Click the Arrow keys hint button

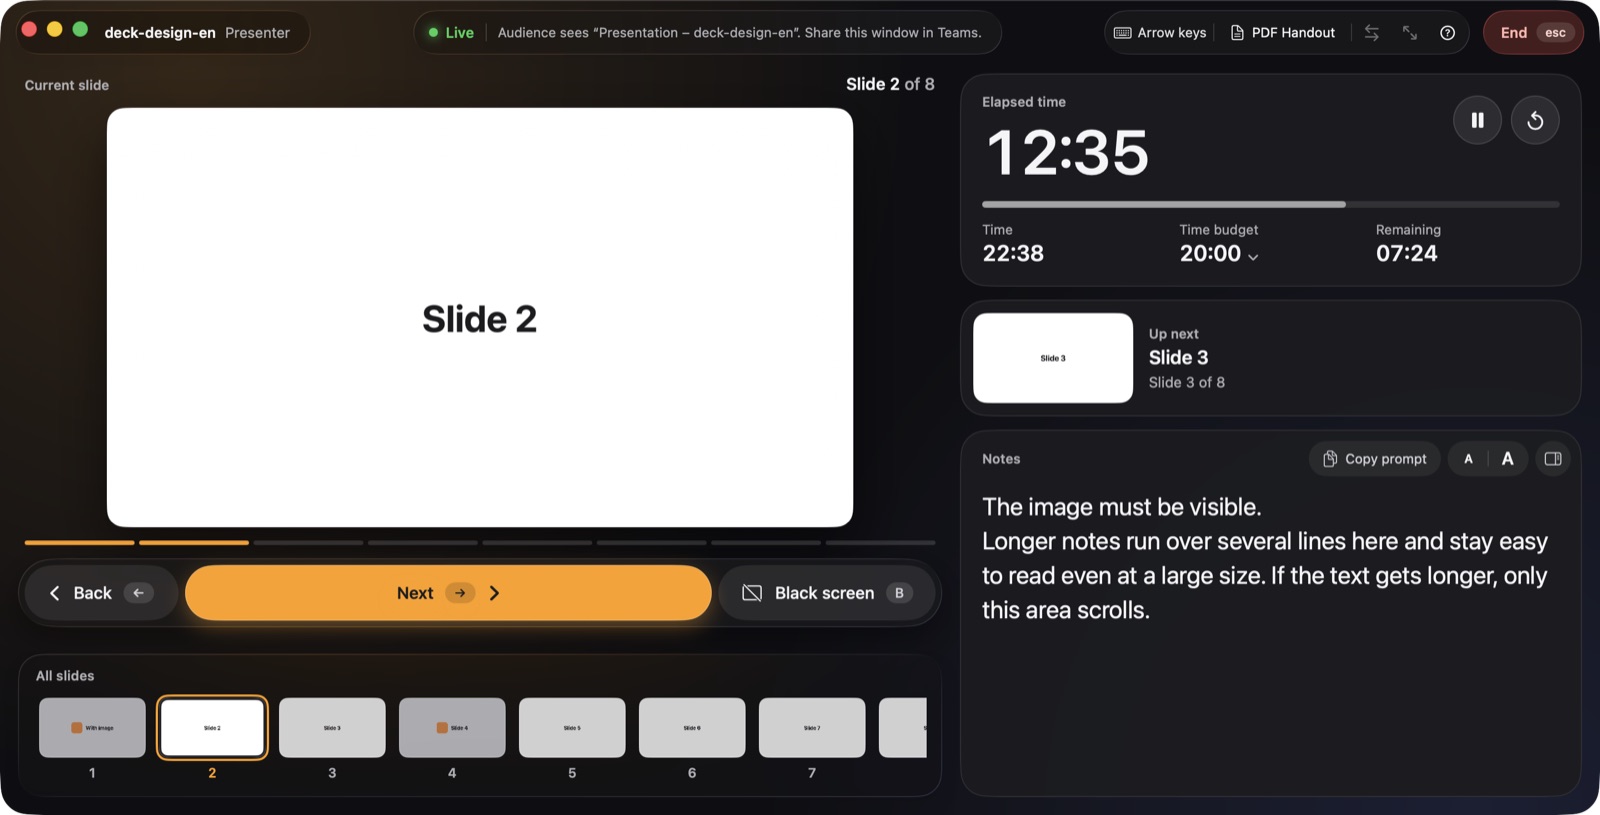1160,33
